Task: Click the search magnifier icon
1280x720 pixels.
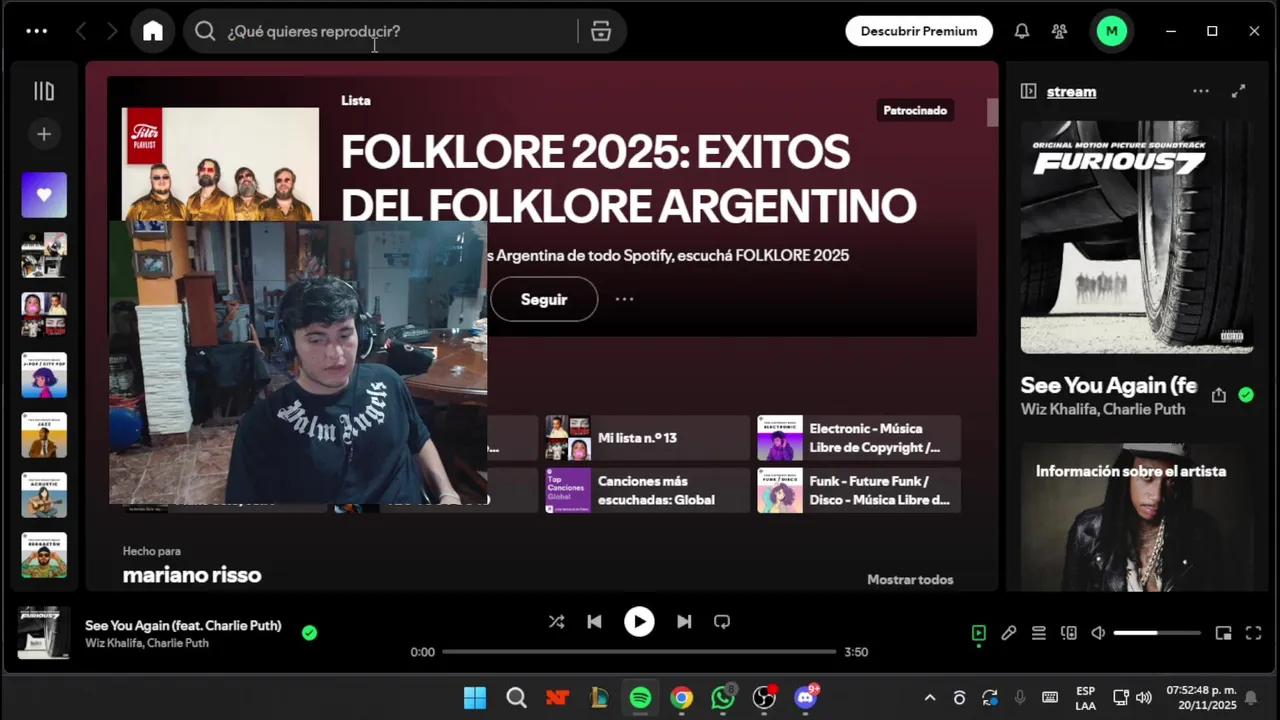Action: [x=205, y=31]
